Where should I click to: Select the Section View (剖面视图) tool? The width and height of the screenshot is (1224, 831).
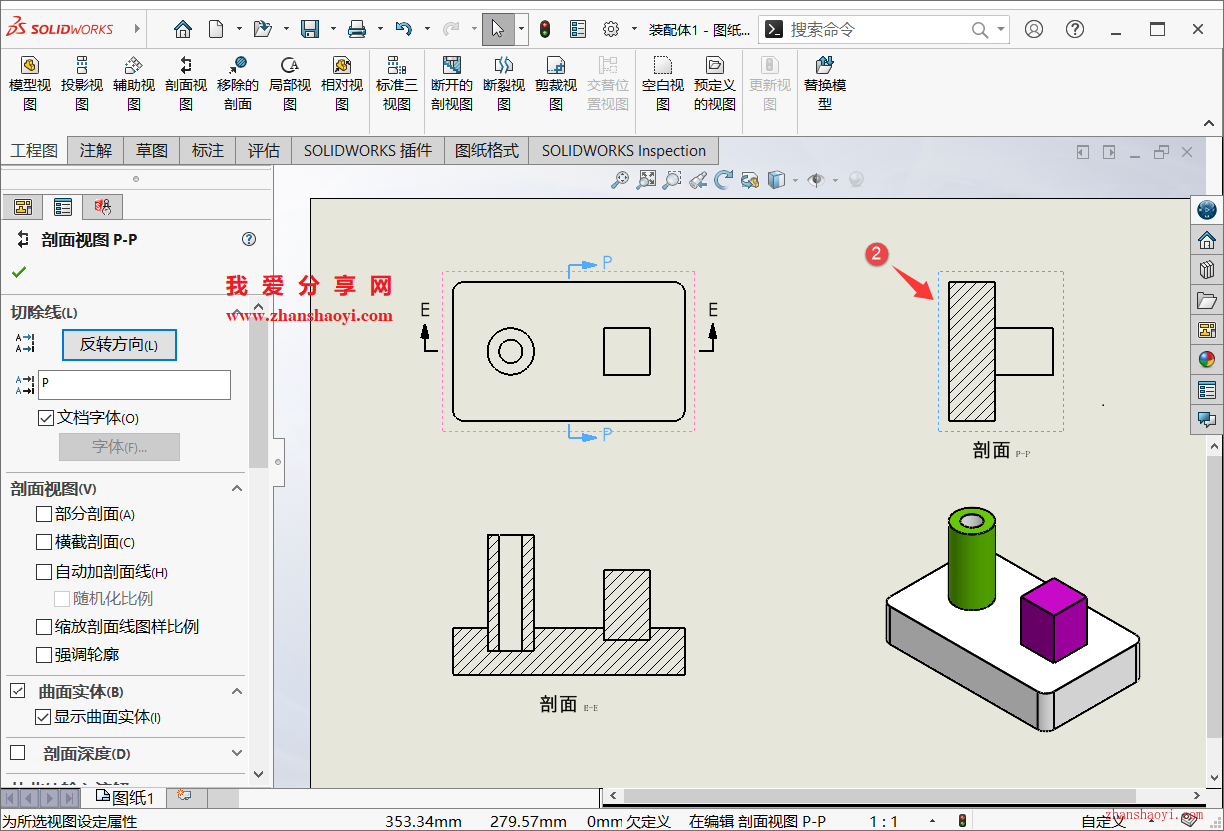tap(186, 84)
